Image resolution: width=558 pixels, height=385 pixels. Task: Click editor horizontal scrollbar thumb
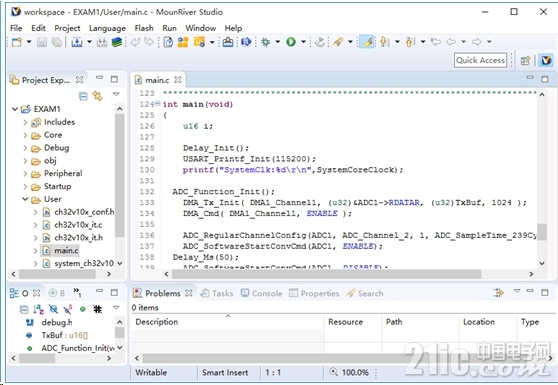click(326, 274)
